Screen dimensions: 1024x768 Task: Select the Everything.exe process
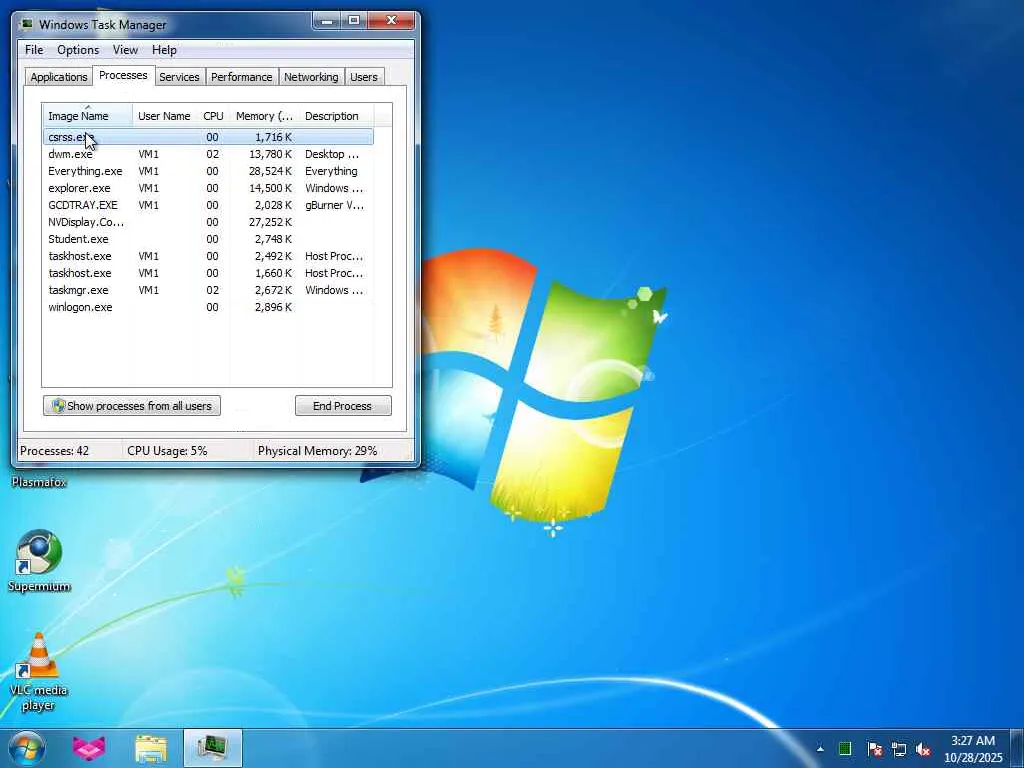click(x=208, y=171)
